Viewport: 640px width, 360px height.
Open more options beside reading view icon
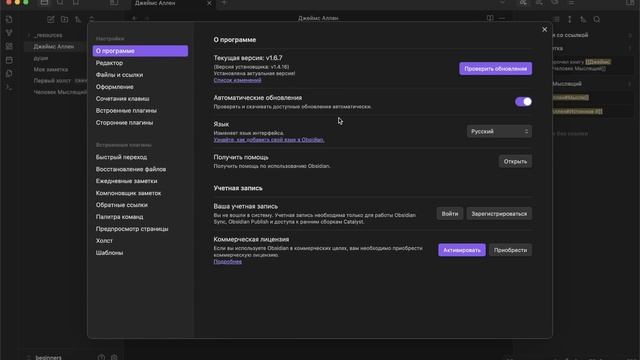(x=502, y=18)
